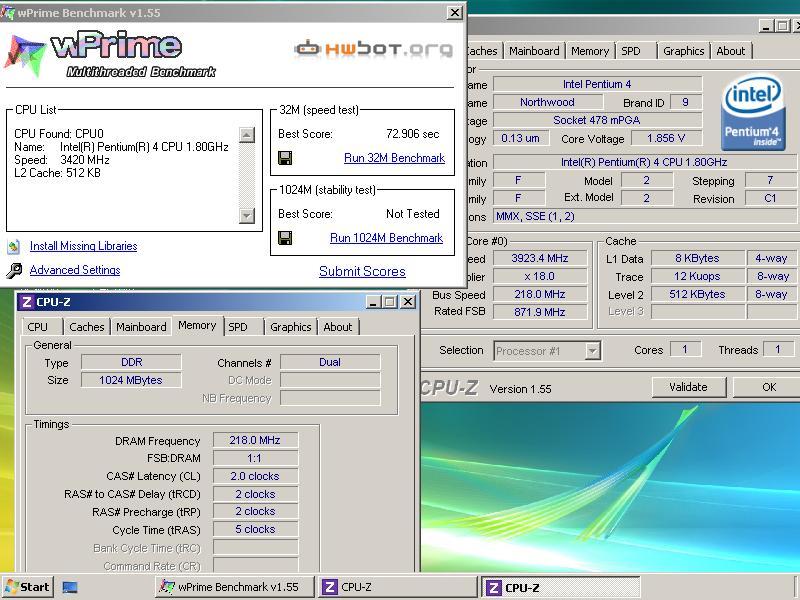Click Core Speed 3923.4 MHz value
This screenshot has width=800, height=600.
tap(540, 258)
